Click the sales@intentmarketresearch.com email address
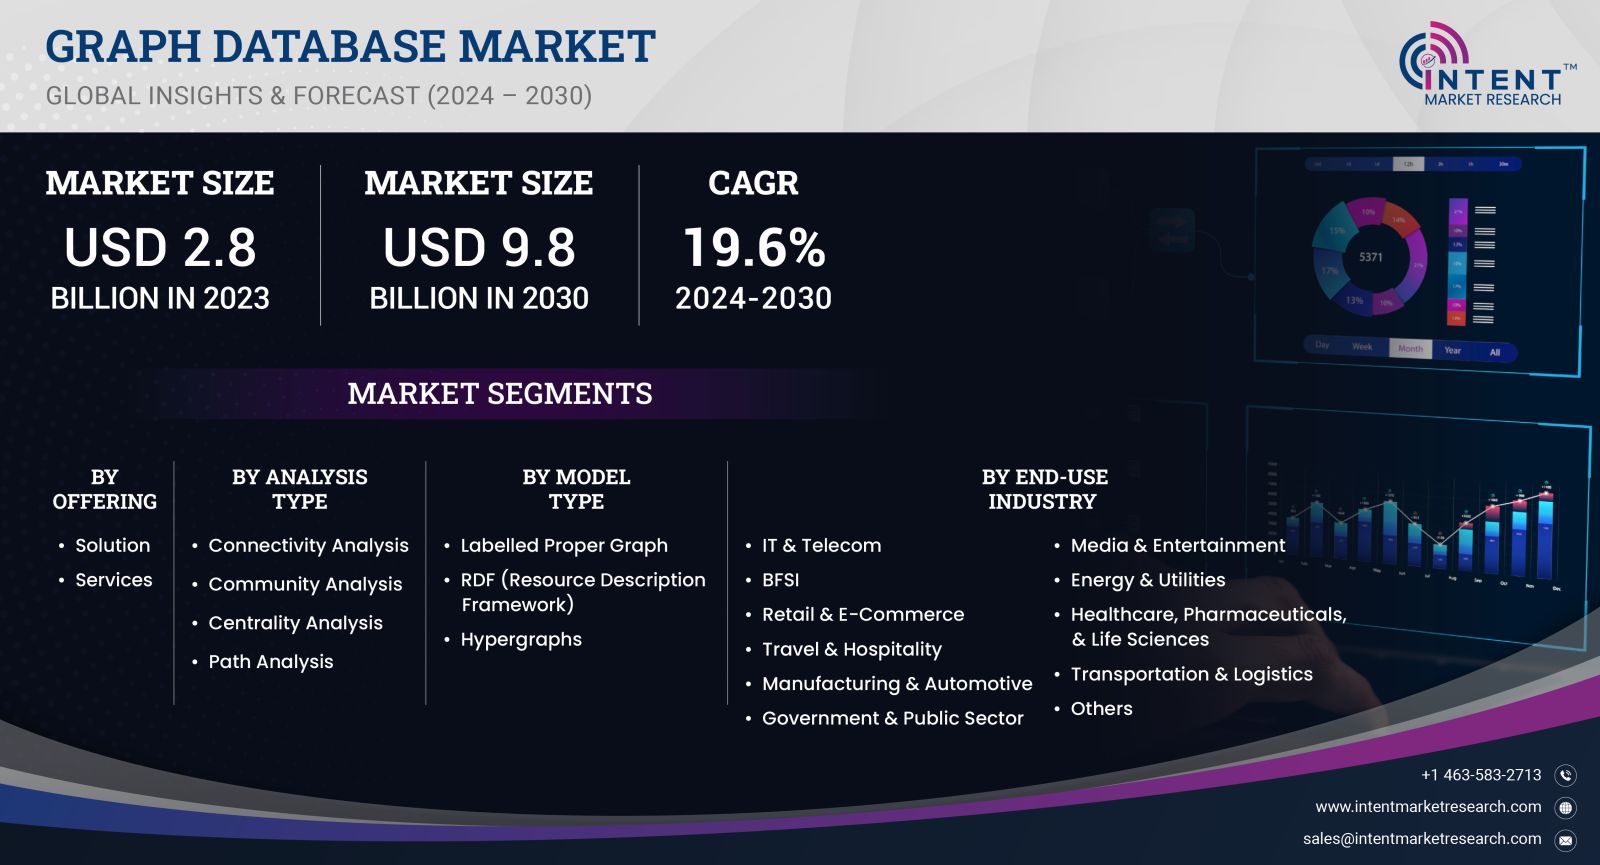Screen dimensions: 1600x865 tap(1422, 839)
